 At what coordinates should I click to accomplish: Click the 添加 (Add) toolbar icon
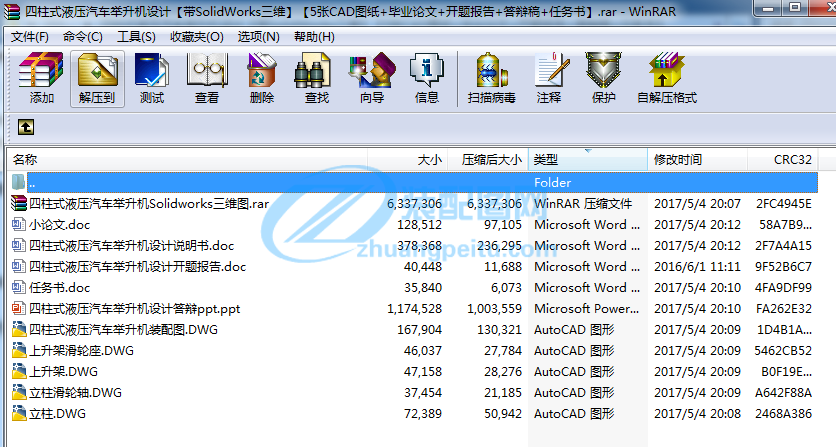(x=42, y=78)
